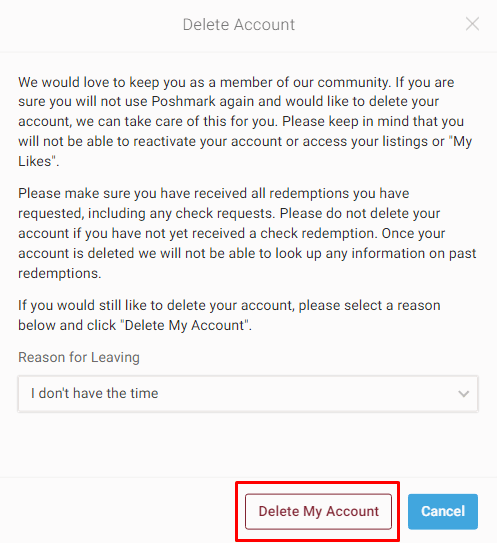Cancel the account deletion
This screenshot has height=543, width=497.
point(443,511)
